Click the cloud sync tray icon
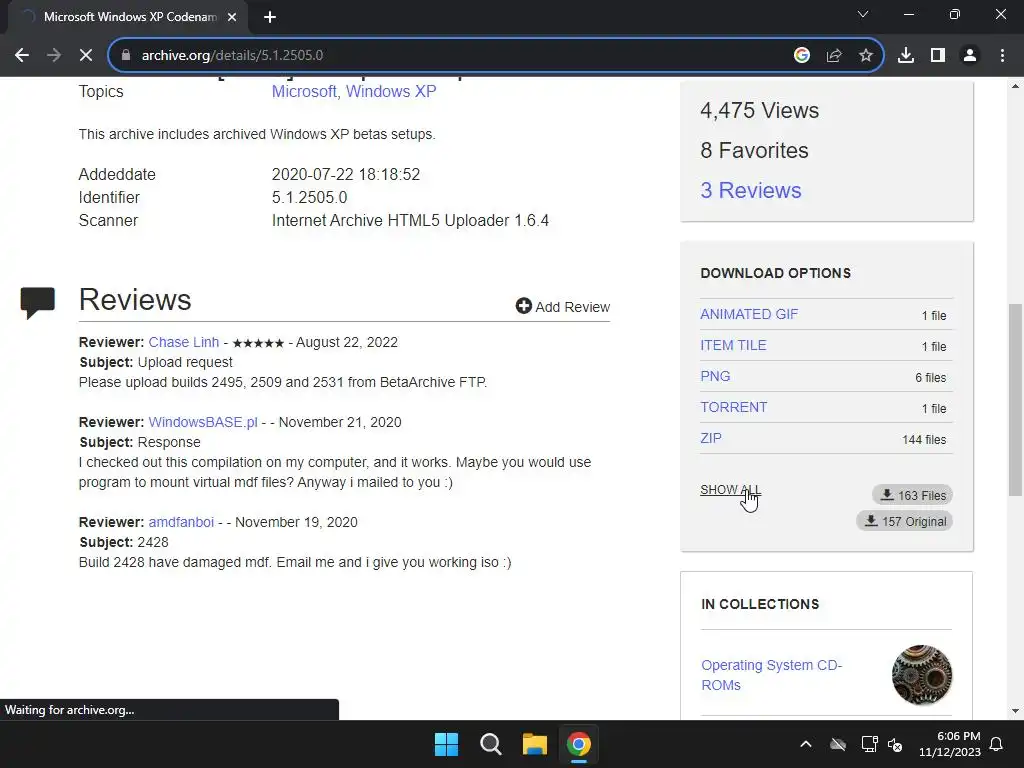 838,744
